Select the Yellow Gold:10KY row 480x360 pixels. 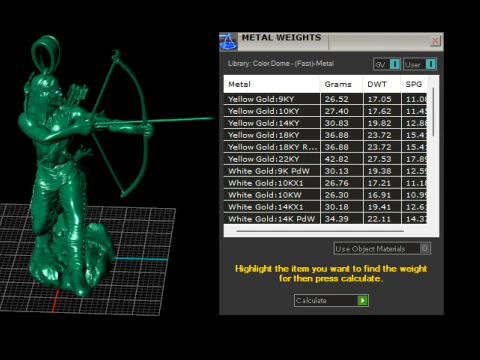[x=325, y=111]
